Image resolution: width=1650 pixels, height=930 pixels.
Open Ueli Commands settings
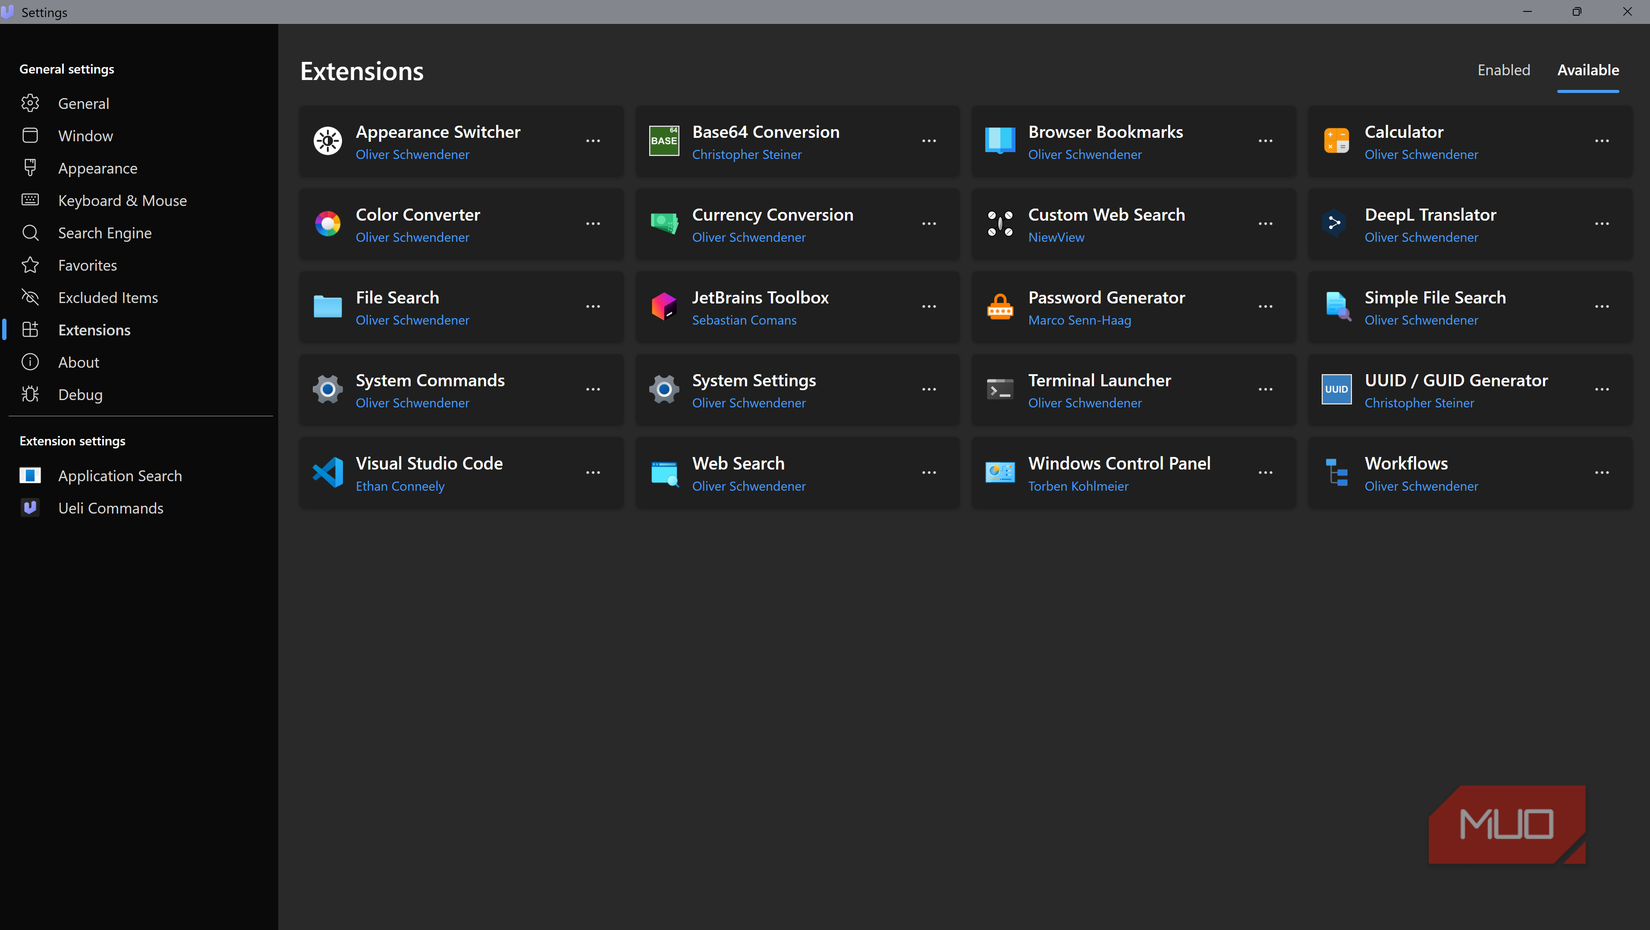pos(110,508)
